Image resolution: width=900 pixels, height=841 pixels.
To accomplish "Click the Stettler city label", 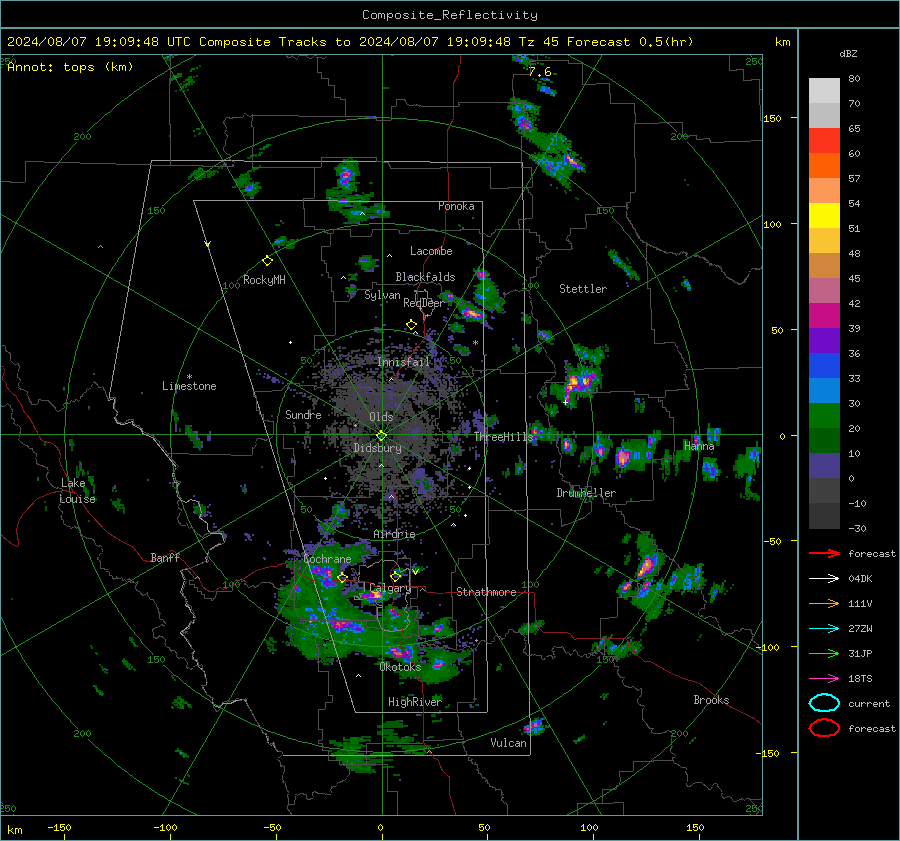I will pos(583,289).
